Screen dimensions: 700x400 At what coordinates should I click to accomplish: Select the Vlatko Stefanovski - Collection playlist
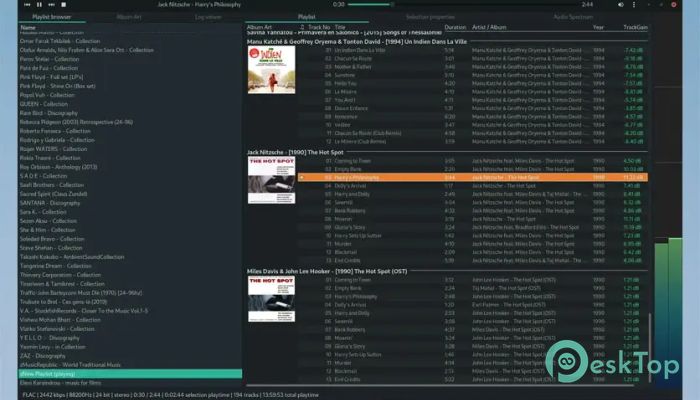coord(57,329)
